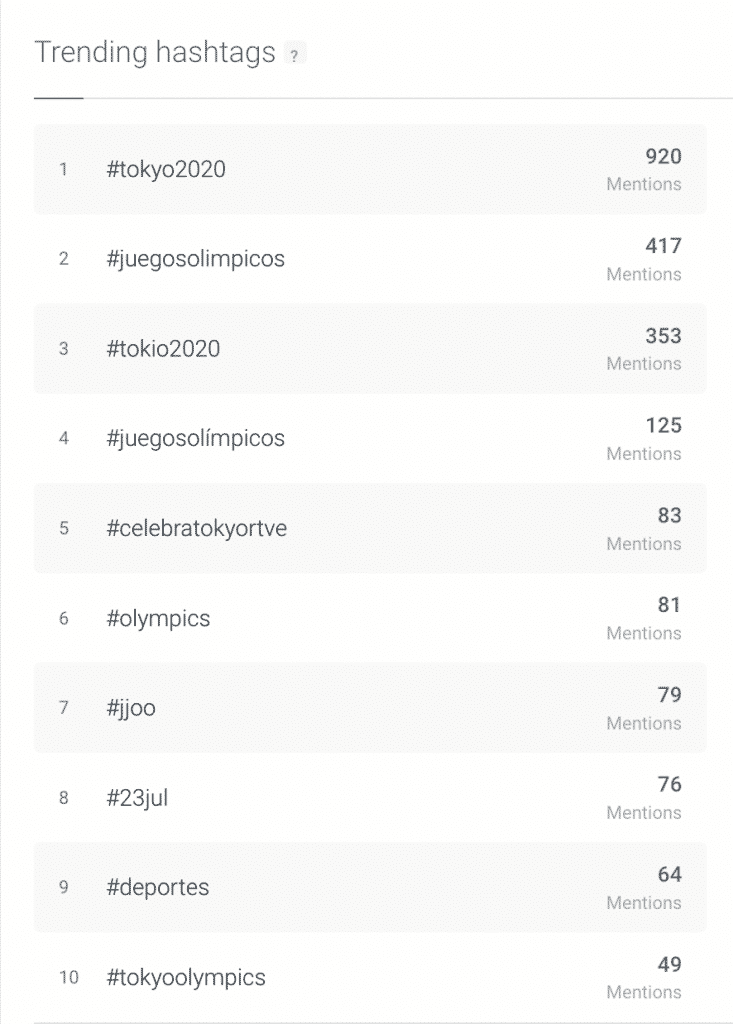This screenshot has width=733, height=1024.
Task: Select the 353 mentions count
Action: click(663, 336)
